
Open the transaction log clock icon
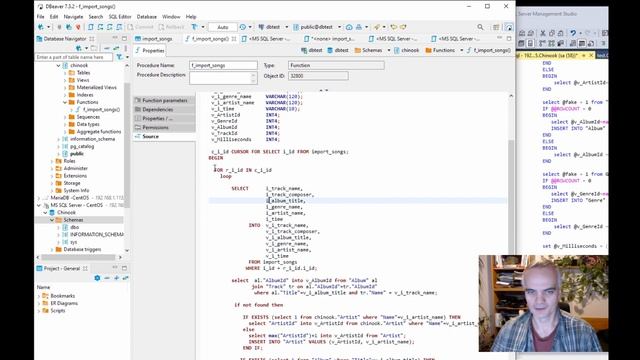243,27
